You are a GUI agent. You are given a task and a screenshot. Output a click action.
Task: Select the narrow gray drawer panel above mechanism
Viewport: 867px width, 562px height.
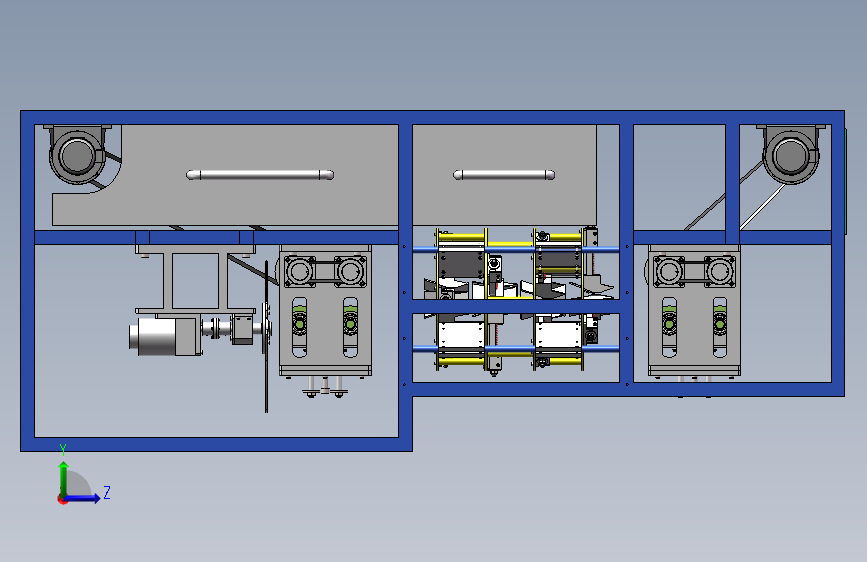click(x=504, y=175)
